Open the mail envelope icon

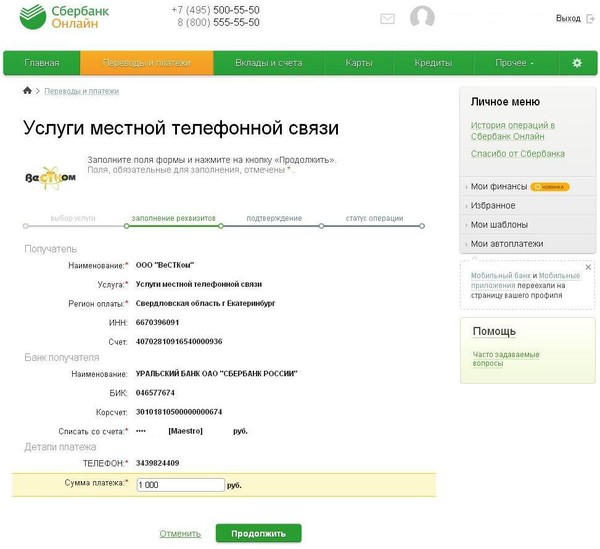coord(387,18)
